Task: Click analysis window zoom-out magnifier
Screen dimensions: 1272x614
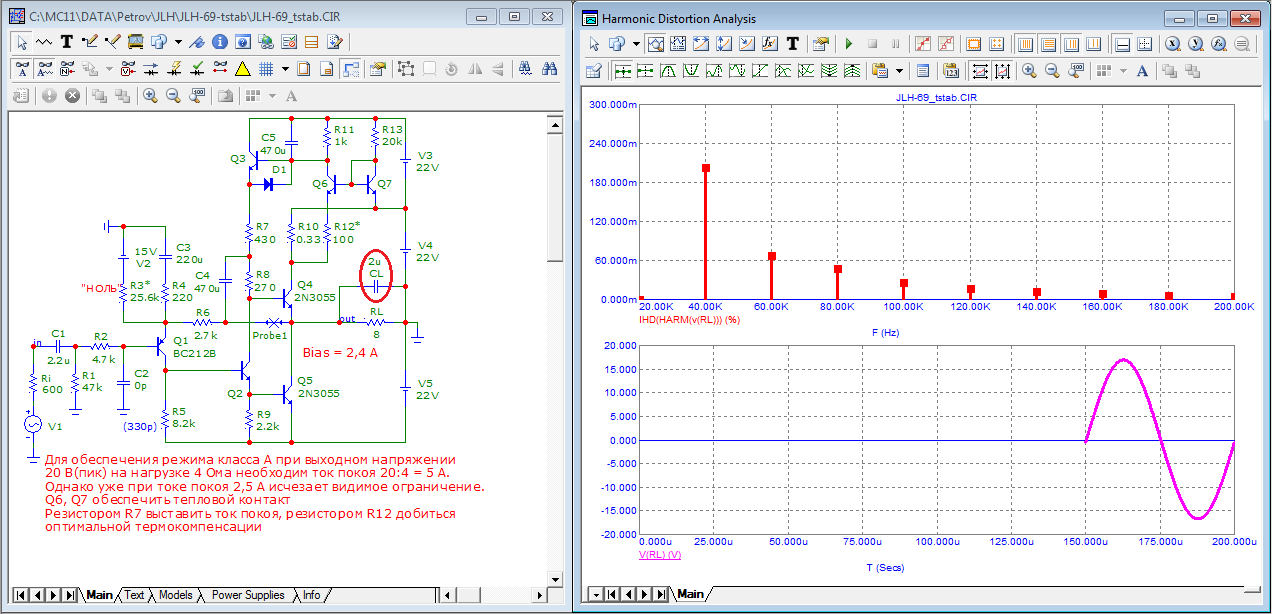Action: [x=1054, y=71]
